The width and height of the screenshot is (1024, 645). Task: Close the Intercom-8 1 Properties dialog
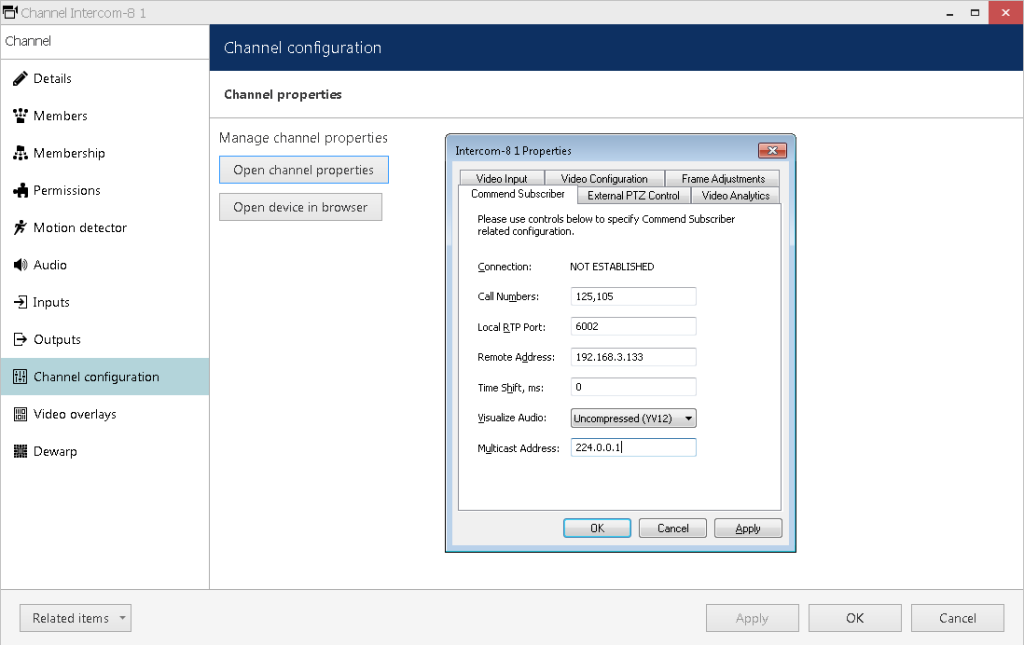click(x=772, y=151)
